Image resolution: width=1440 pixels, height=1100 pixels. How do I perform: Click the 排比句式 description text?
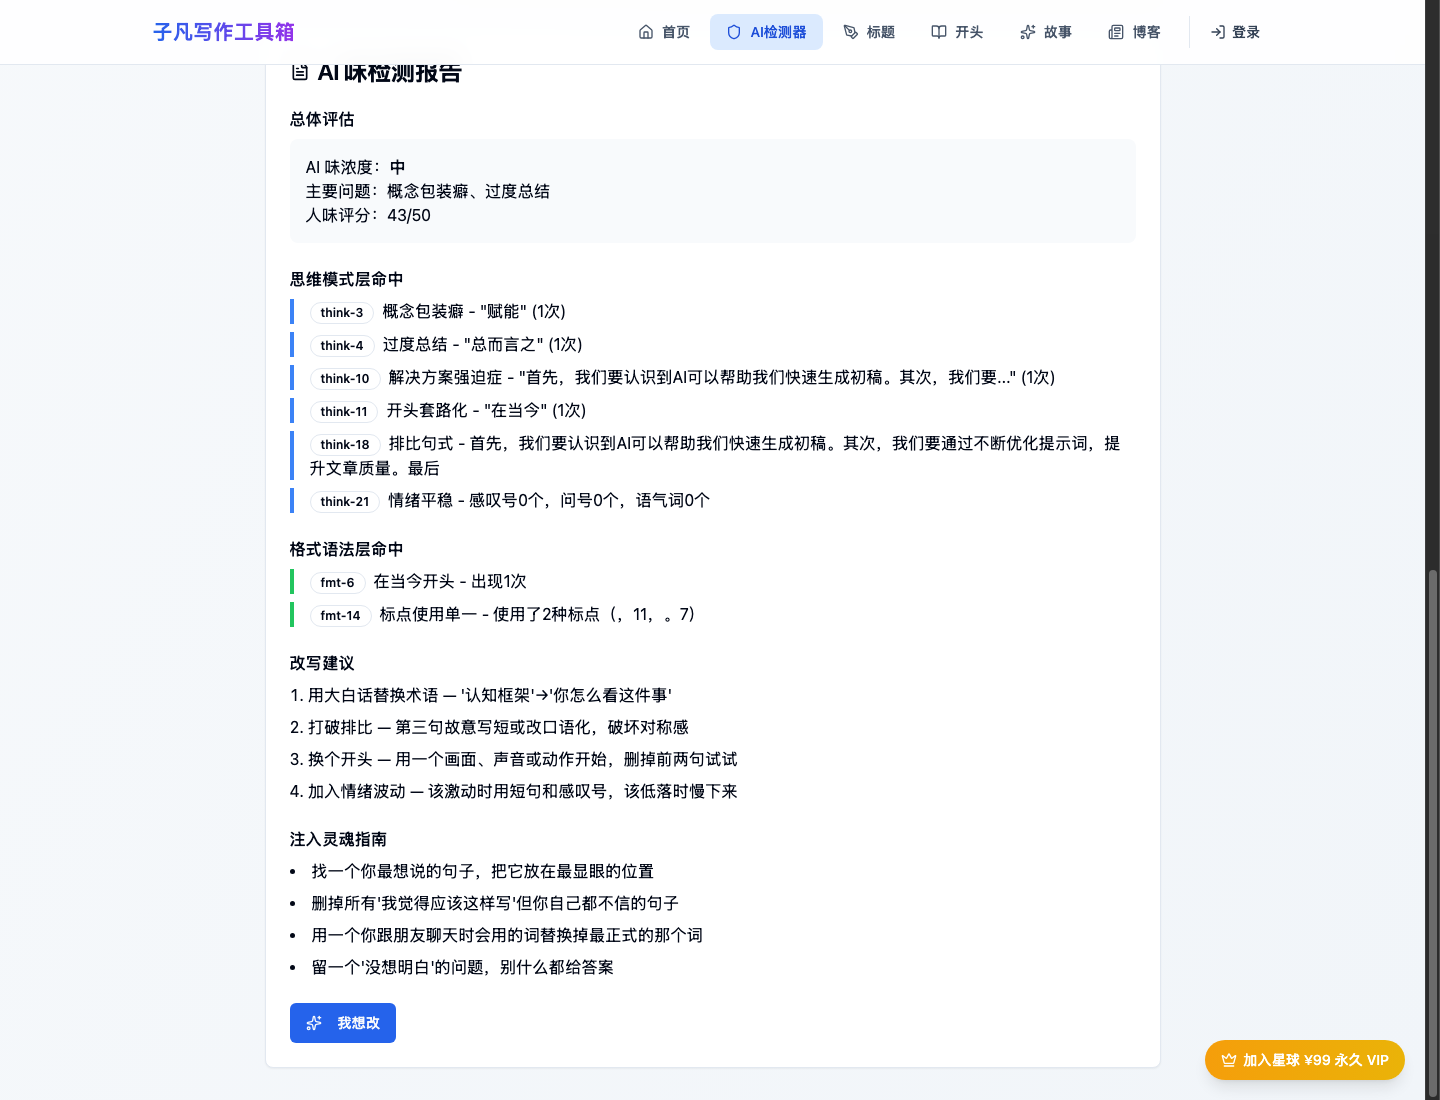coord(714,456)
